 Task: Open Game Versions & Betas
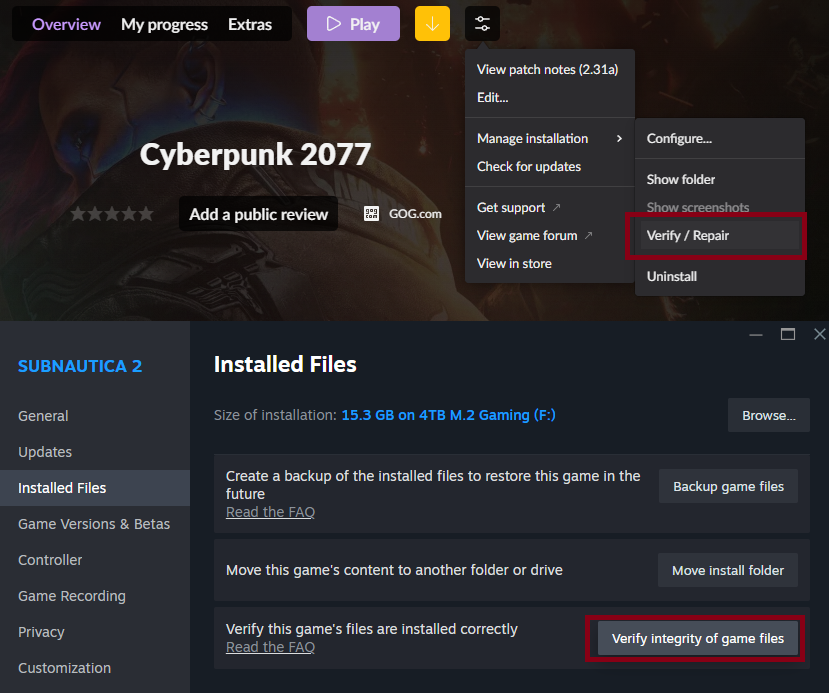[95, 524]
